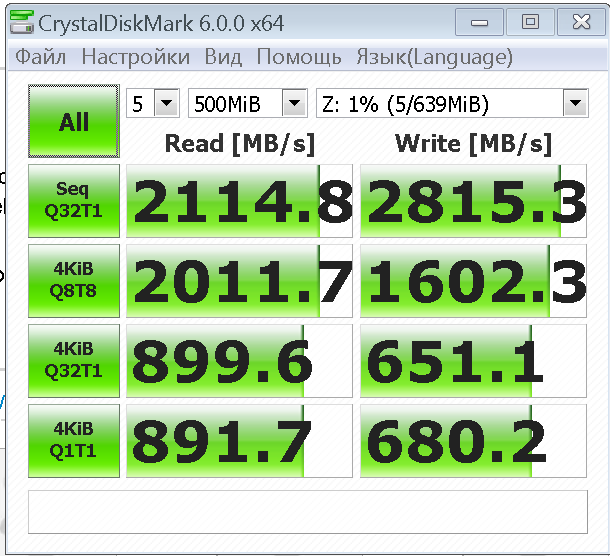Viewport: 610px width, 556px height.
Task: Open the Вид menu
Action: pyautogui.click(x=223, y=57)
